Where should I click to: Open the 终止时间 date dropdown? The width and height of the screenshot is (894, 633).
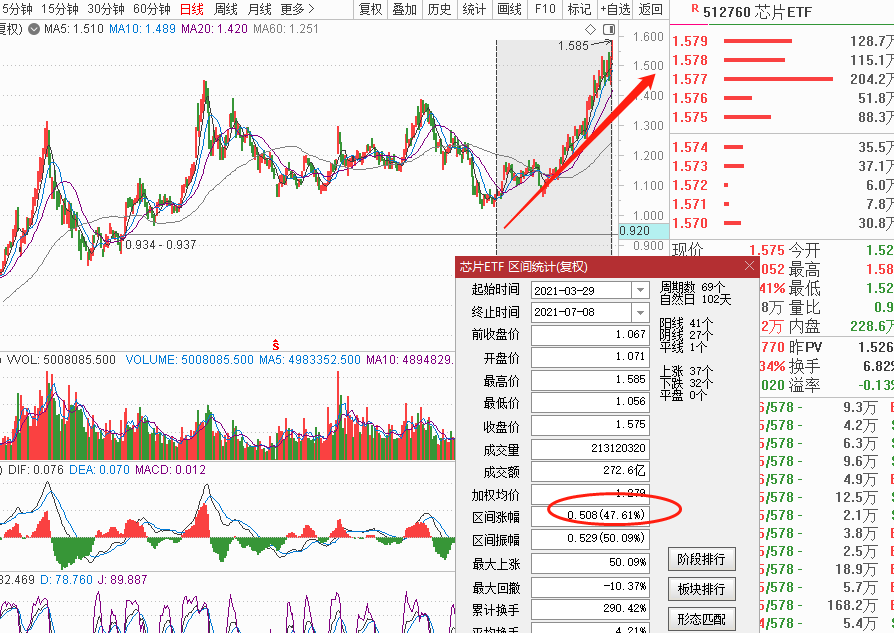(640, 313)
